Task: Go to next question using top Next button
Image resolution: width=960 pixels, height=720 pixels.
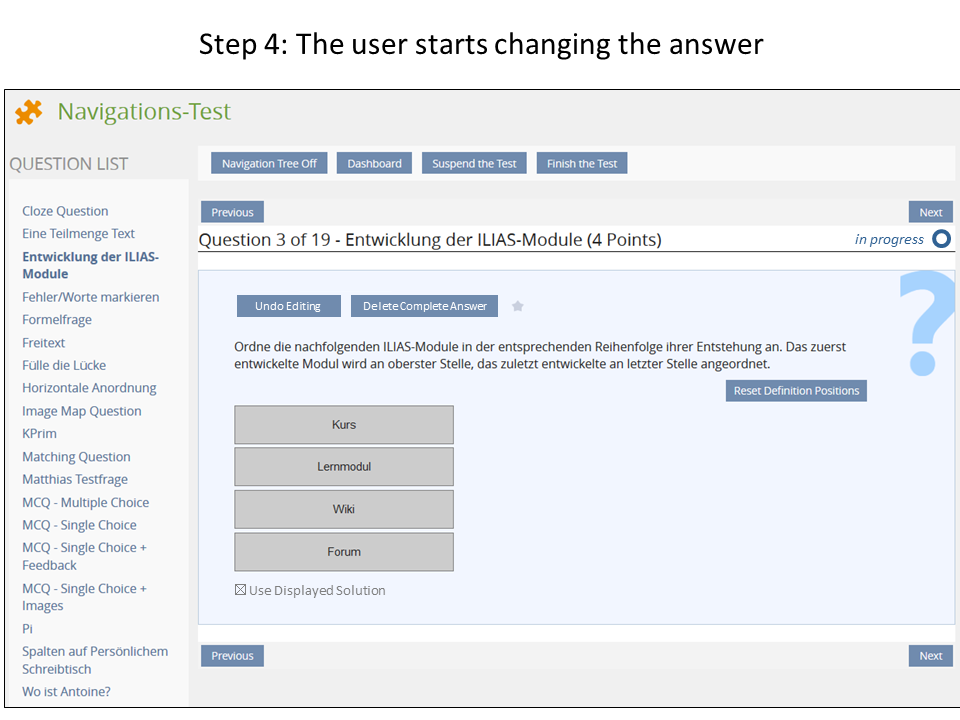Action: pos(930,212)
